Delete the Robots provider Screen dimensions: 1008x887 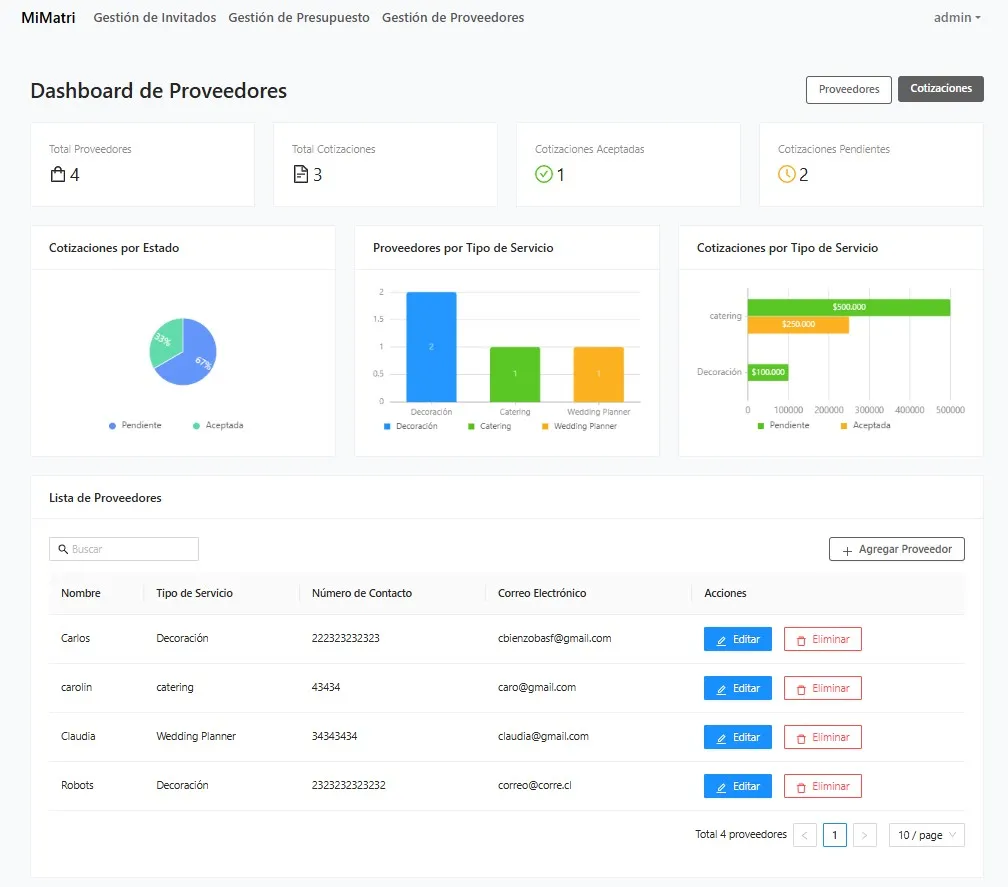pyautogui.click(x=822, y=786)
